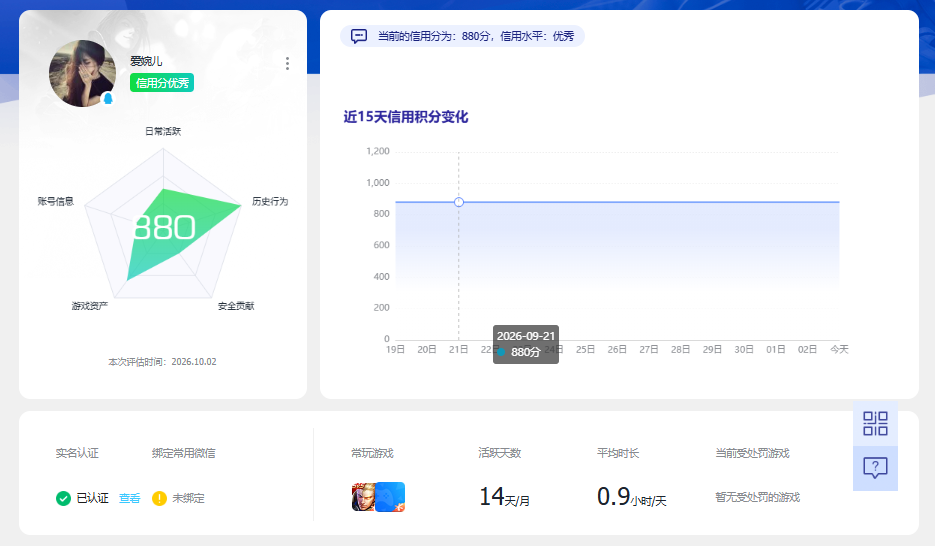Click the 30日 label on chart axis
935x546 pixels.
pyautogui.click(x=744, y=349)
